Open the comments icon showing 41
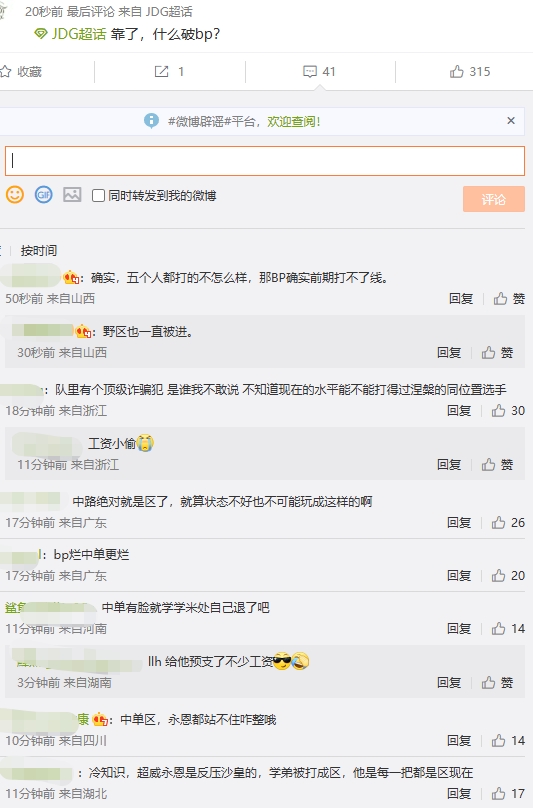The height and width of the screenshot is (808, 533). pyautogui.click(x=310, y=72)
